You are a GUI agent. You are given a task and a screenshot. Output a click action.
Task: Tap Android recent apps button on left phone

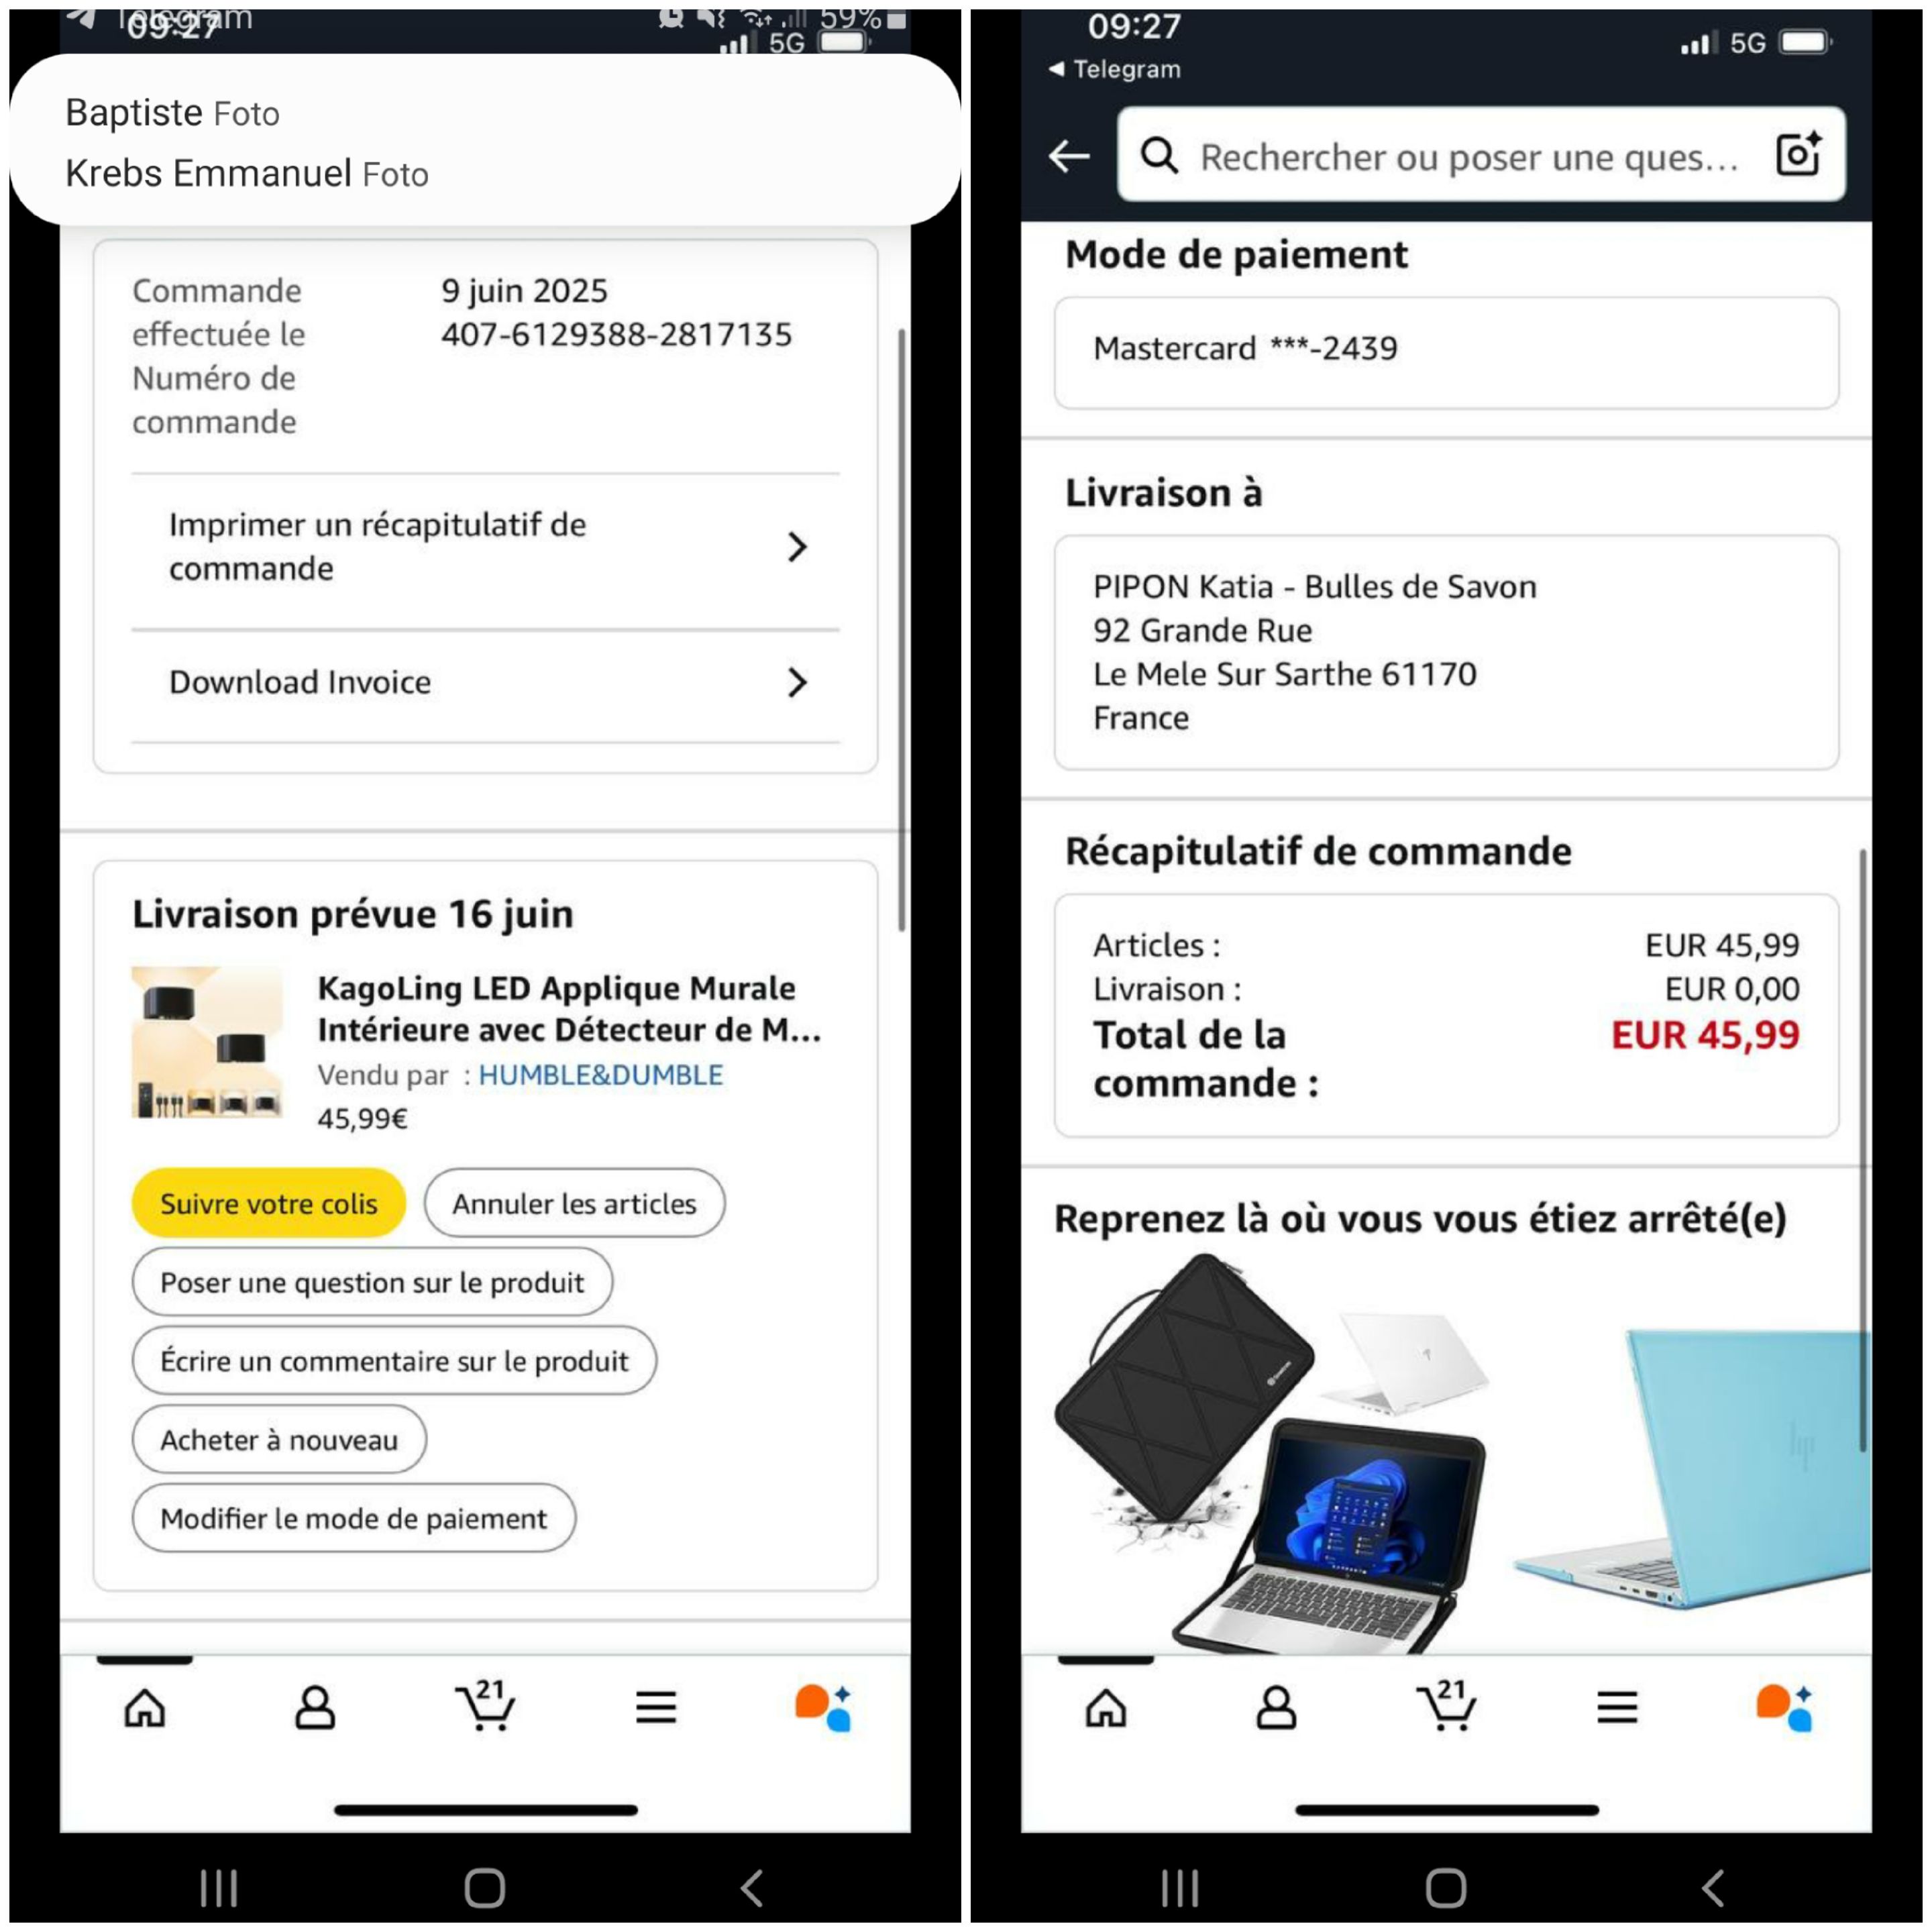click(219, 1888)
